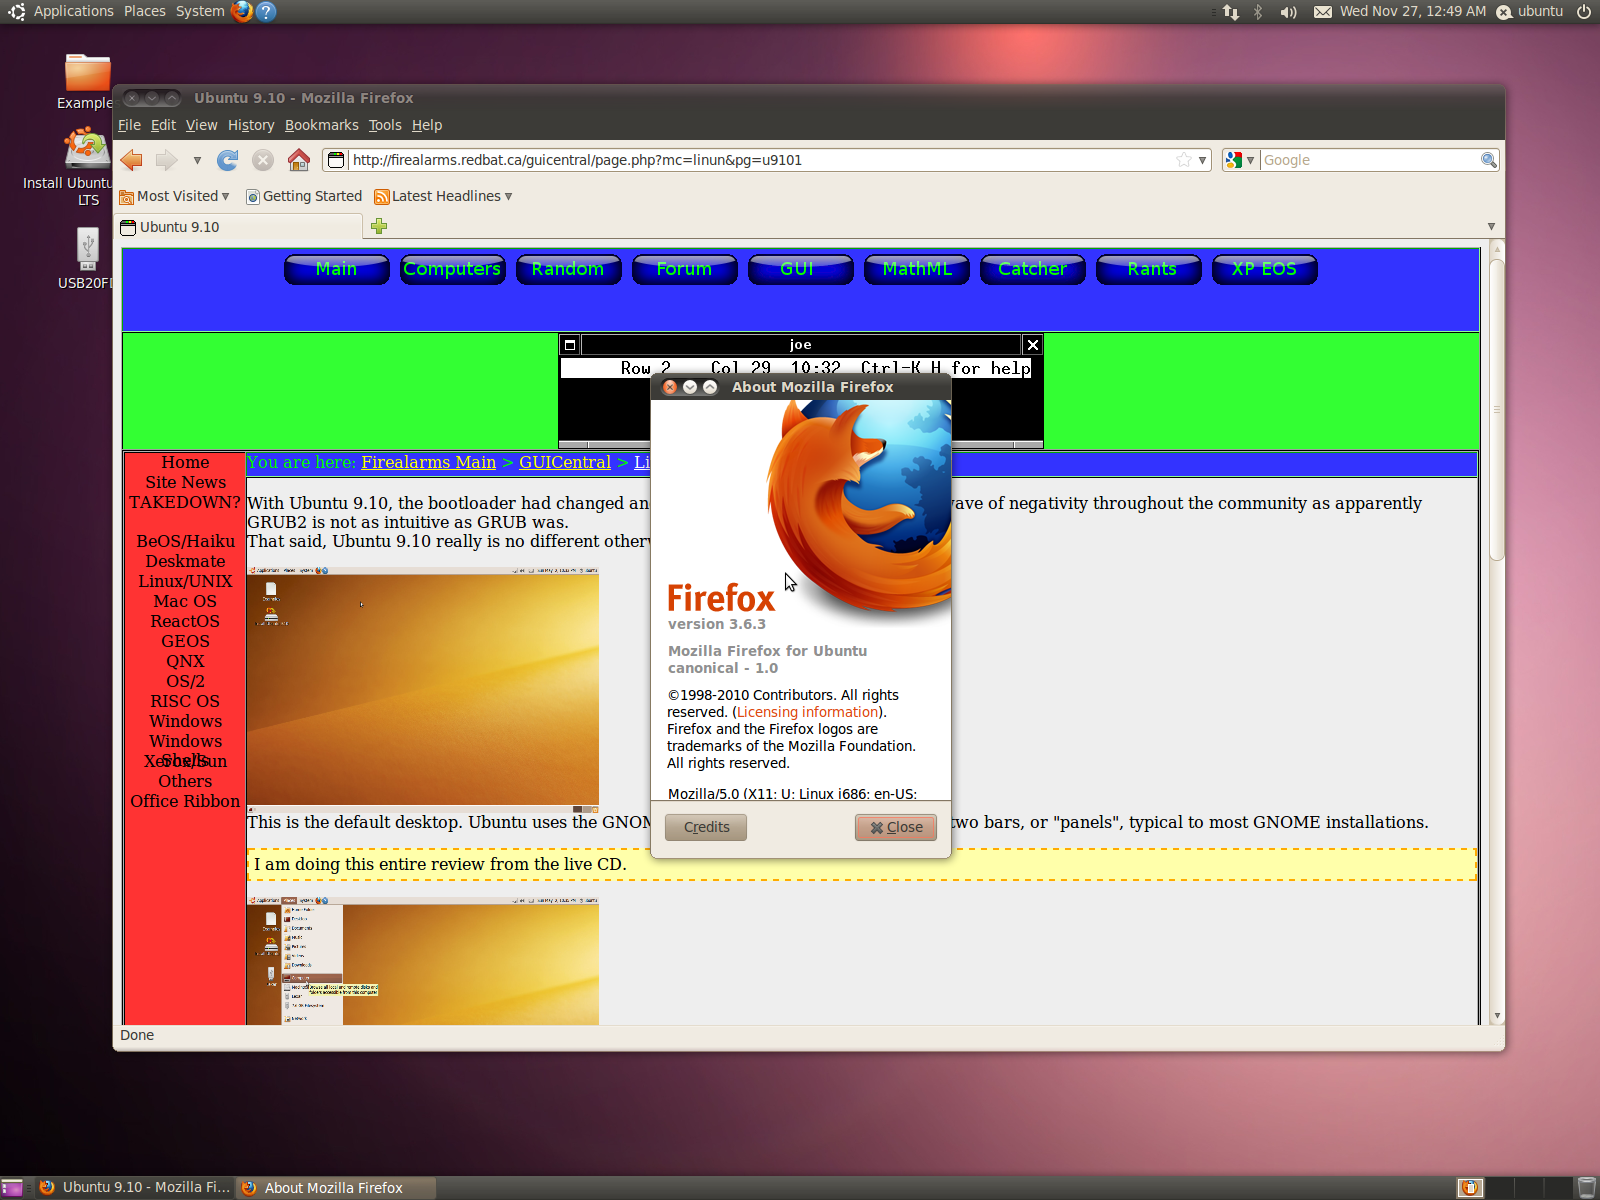Click the Computers navigation button
Viewport: 1600px width, 1200px height.
452,269
